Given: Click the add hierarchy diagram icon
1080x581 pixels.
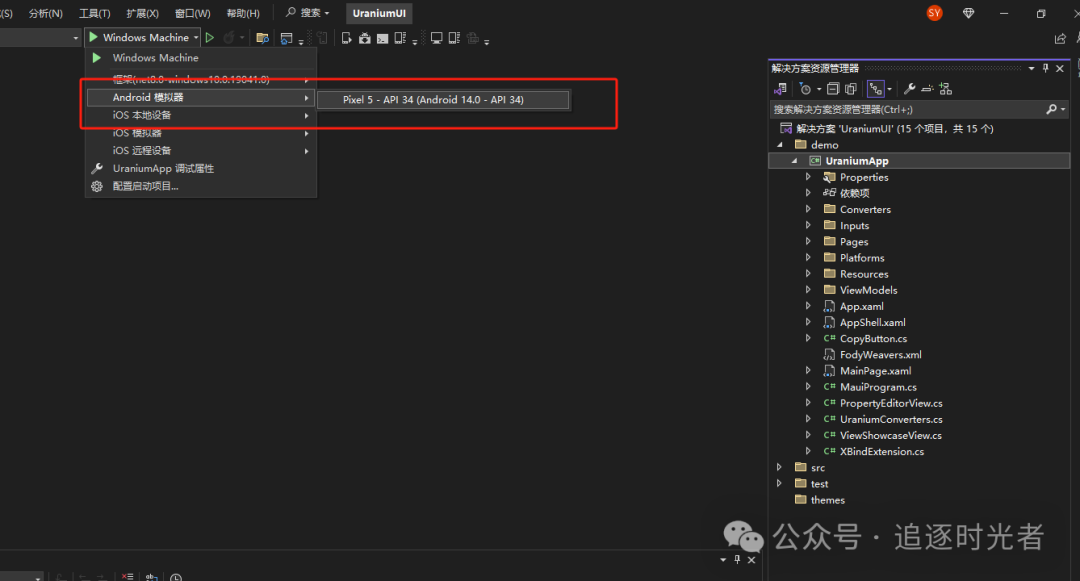Looking at the screenshot, I should click(946, 89).
